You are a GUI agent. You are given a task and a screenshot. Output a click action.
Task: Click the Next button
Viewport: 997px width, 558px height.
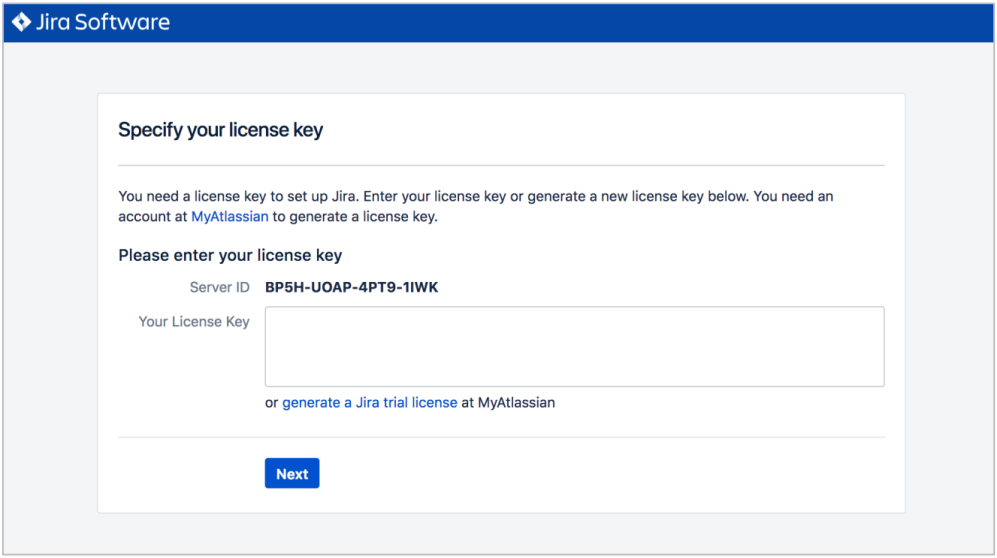[x=292, y=473]
